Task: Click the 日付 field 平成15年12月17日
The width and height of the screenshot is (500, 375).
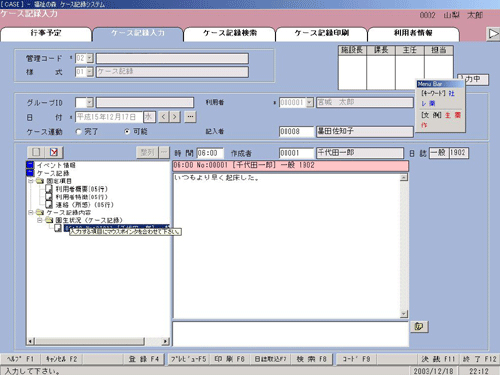Action: click(109, 117)
